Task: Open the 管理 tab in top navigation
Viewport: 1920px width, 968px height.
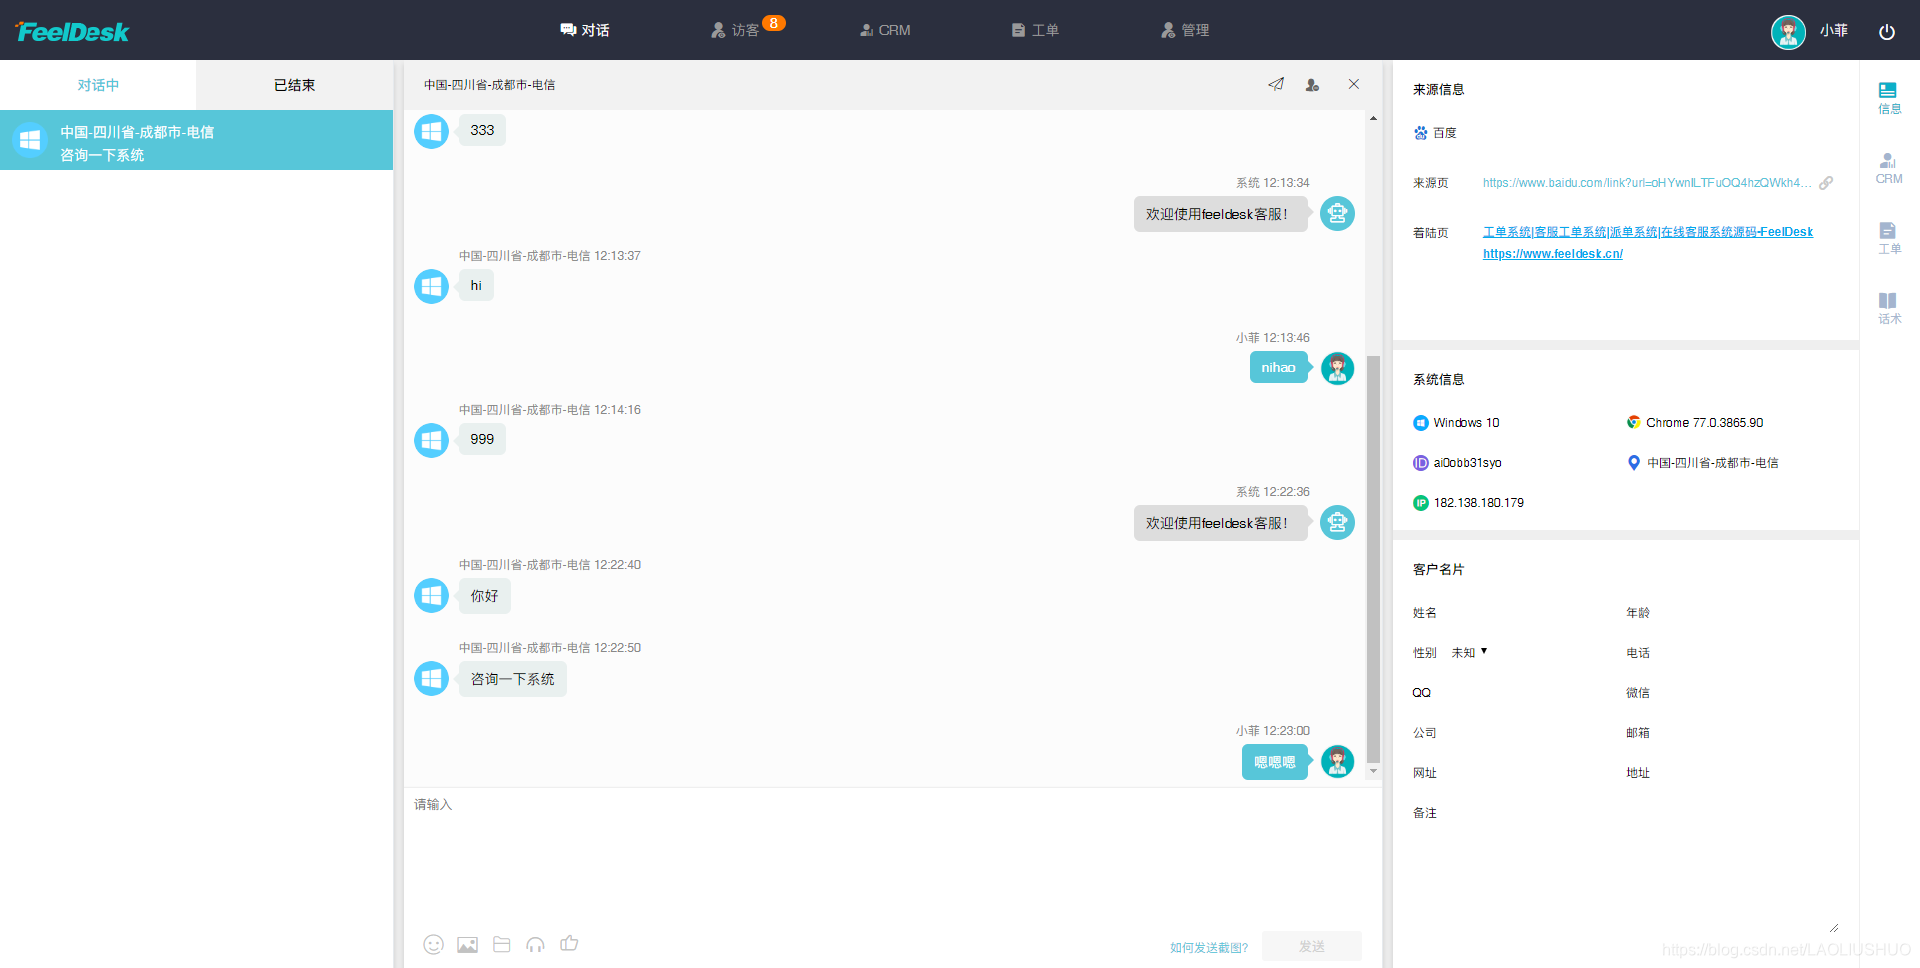Action: [x=1185, y=30]
